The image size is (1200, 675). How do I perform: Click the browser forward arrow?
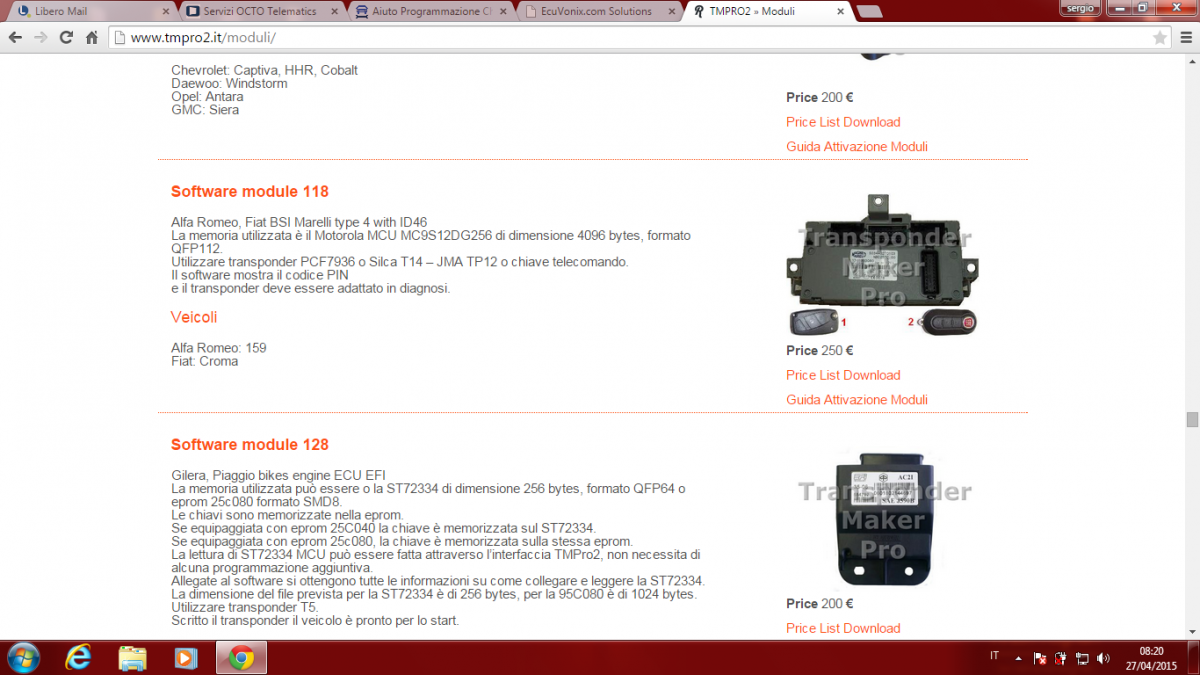tap(41, 37)
